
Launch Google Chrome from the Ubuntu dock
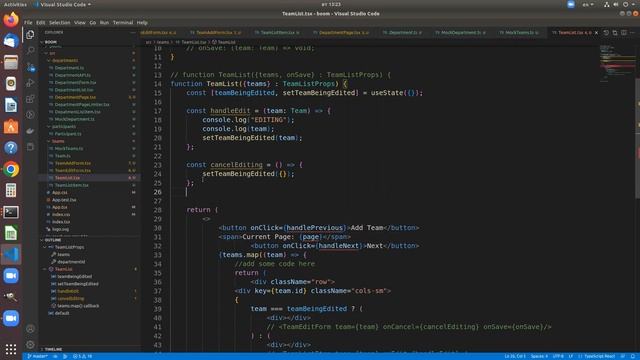point(11,169)
